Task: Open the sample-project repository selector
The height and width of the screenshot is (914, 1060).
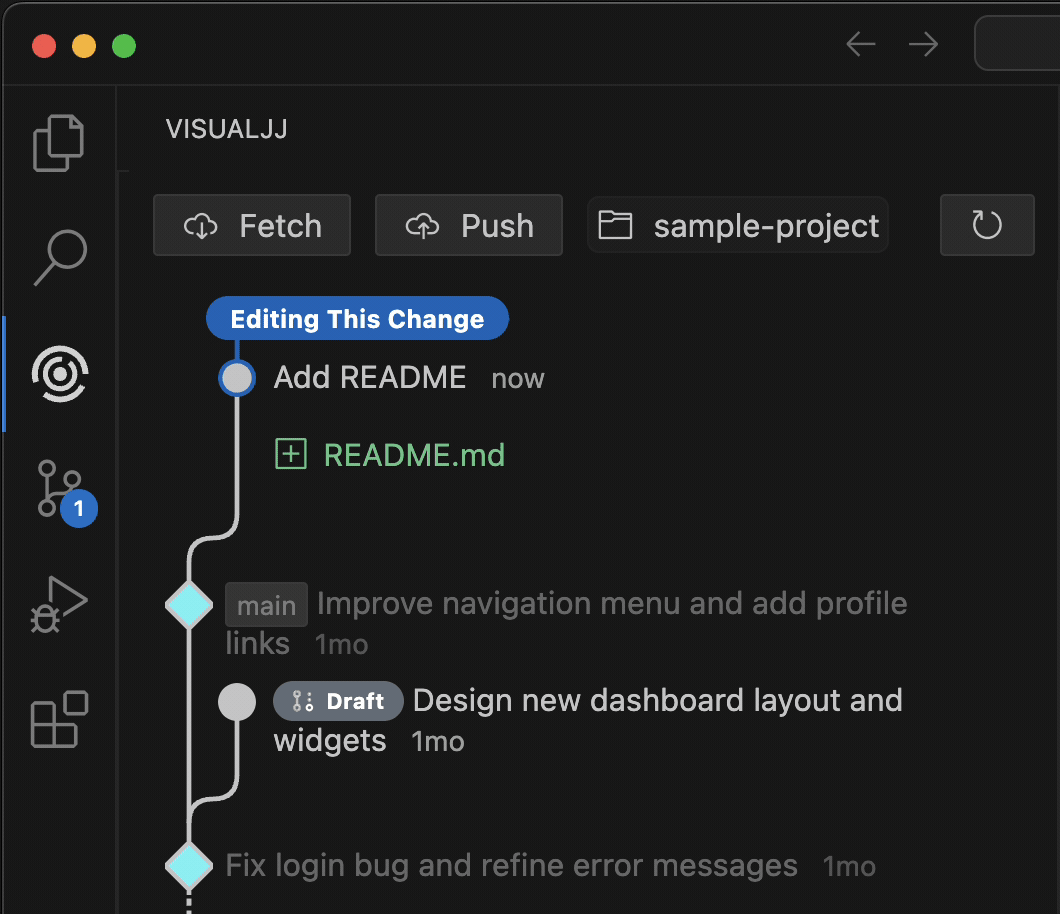Action: tap(738, 225)
